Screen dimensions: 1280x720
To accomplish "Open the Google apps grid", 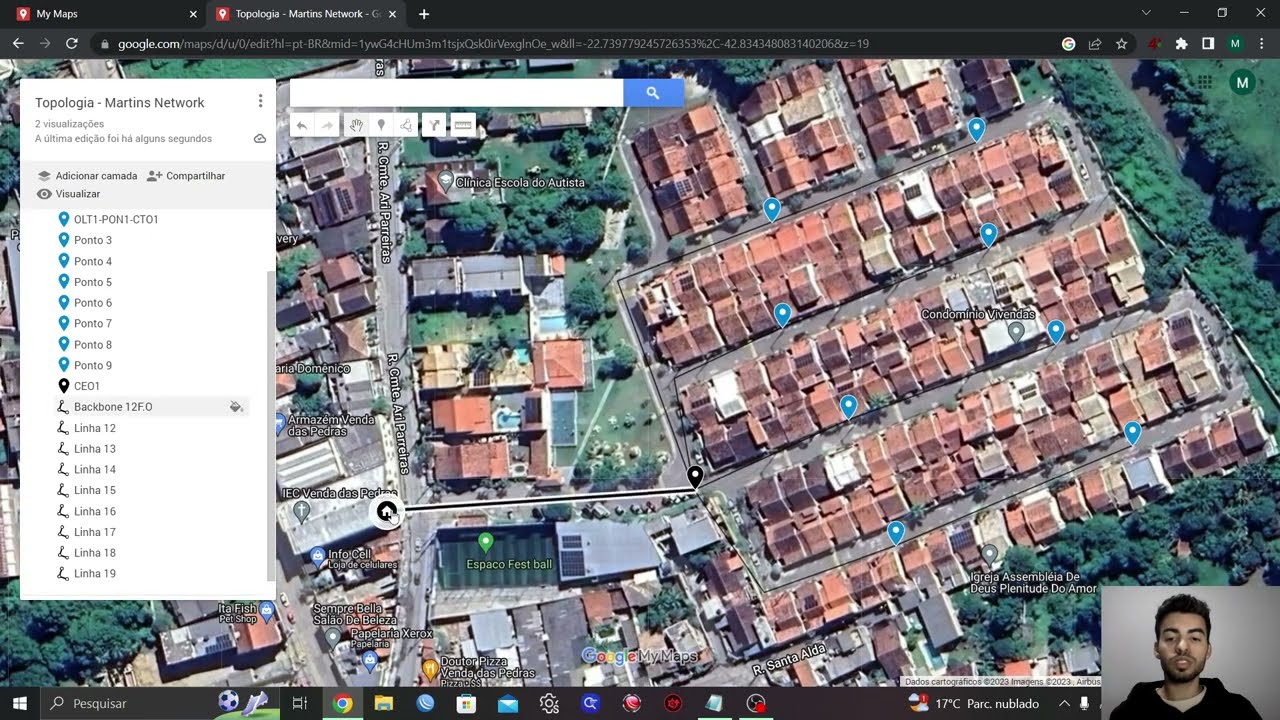I will pyautogui.click(x=1205, y=83).
